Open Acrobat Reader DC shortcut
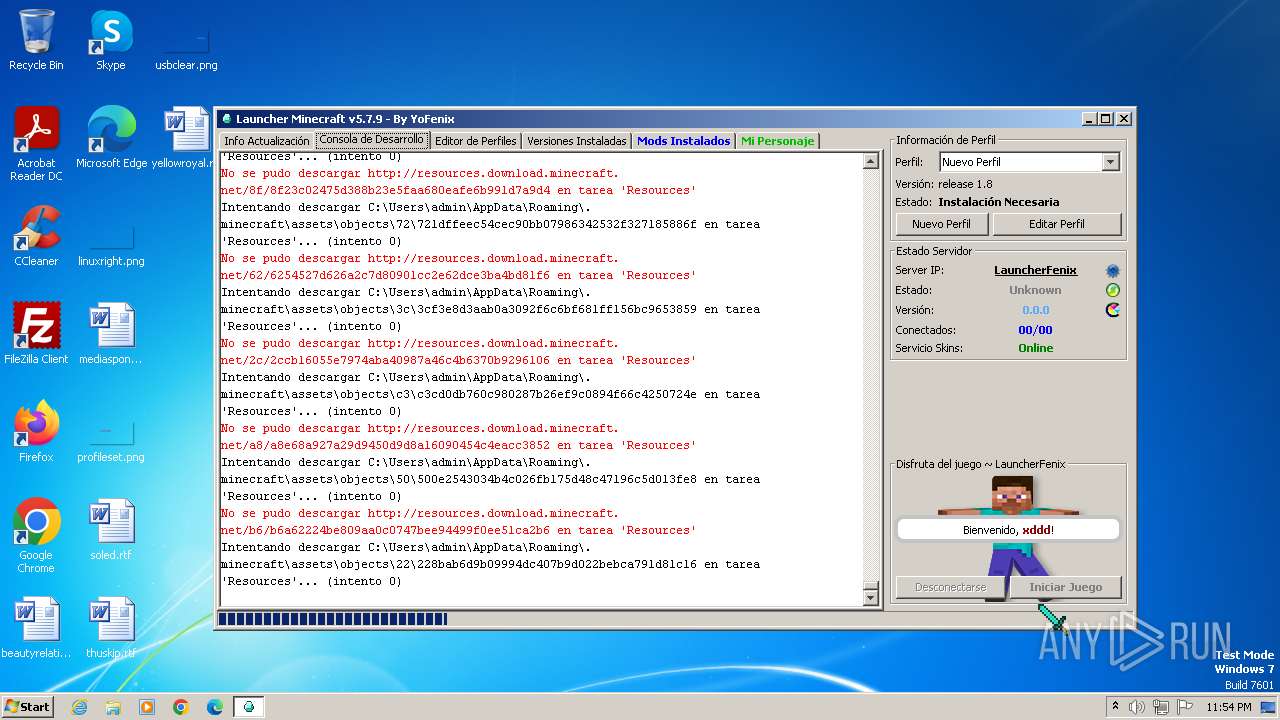 click(x=36, y=144)
